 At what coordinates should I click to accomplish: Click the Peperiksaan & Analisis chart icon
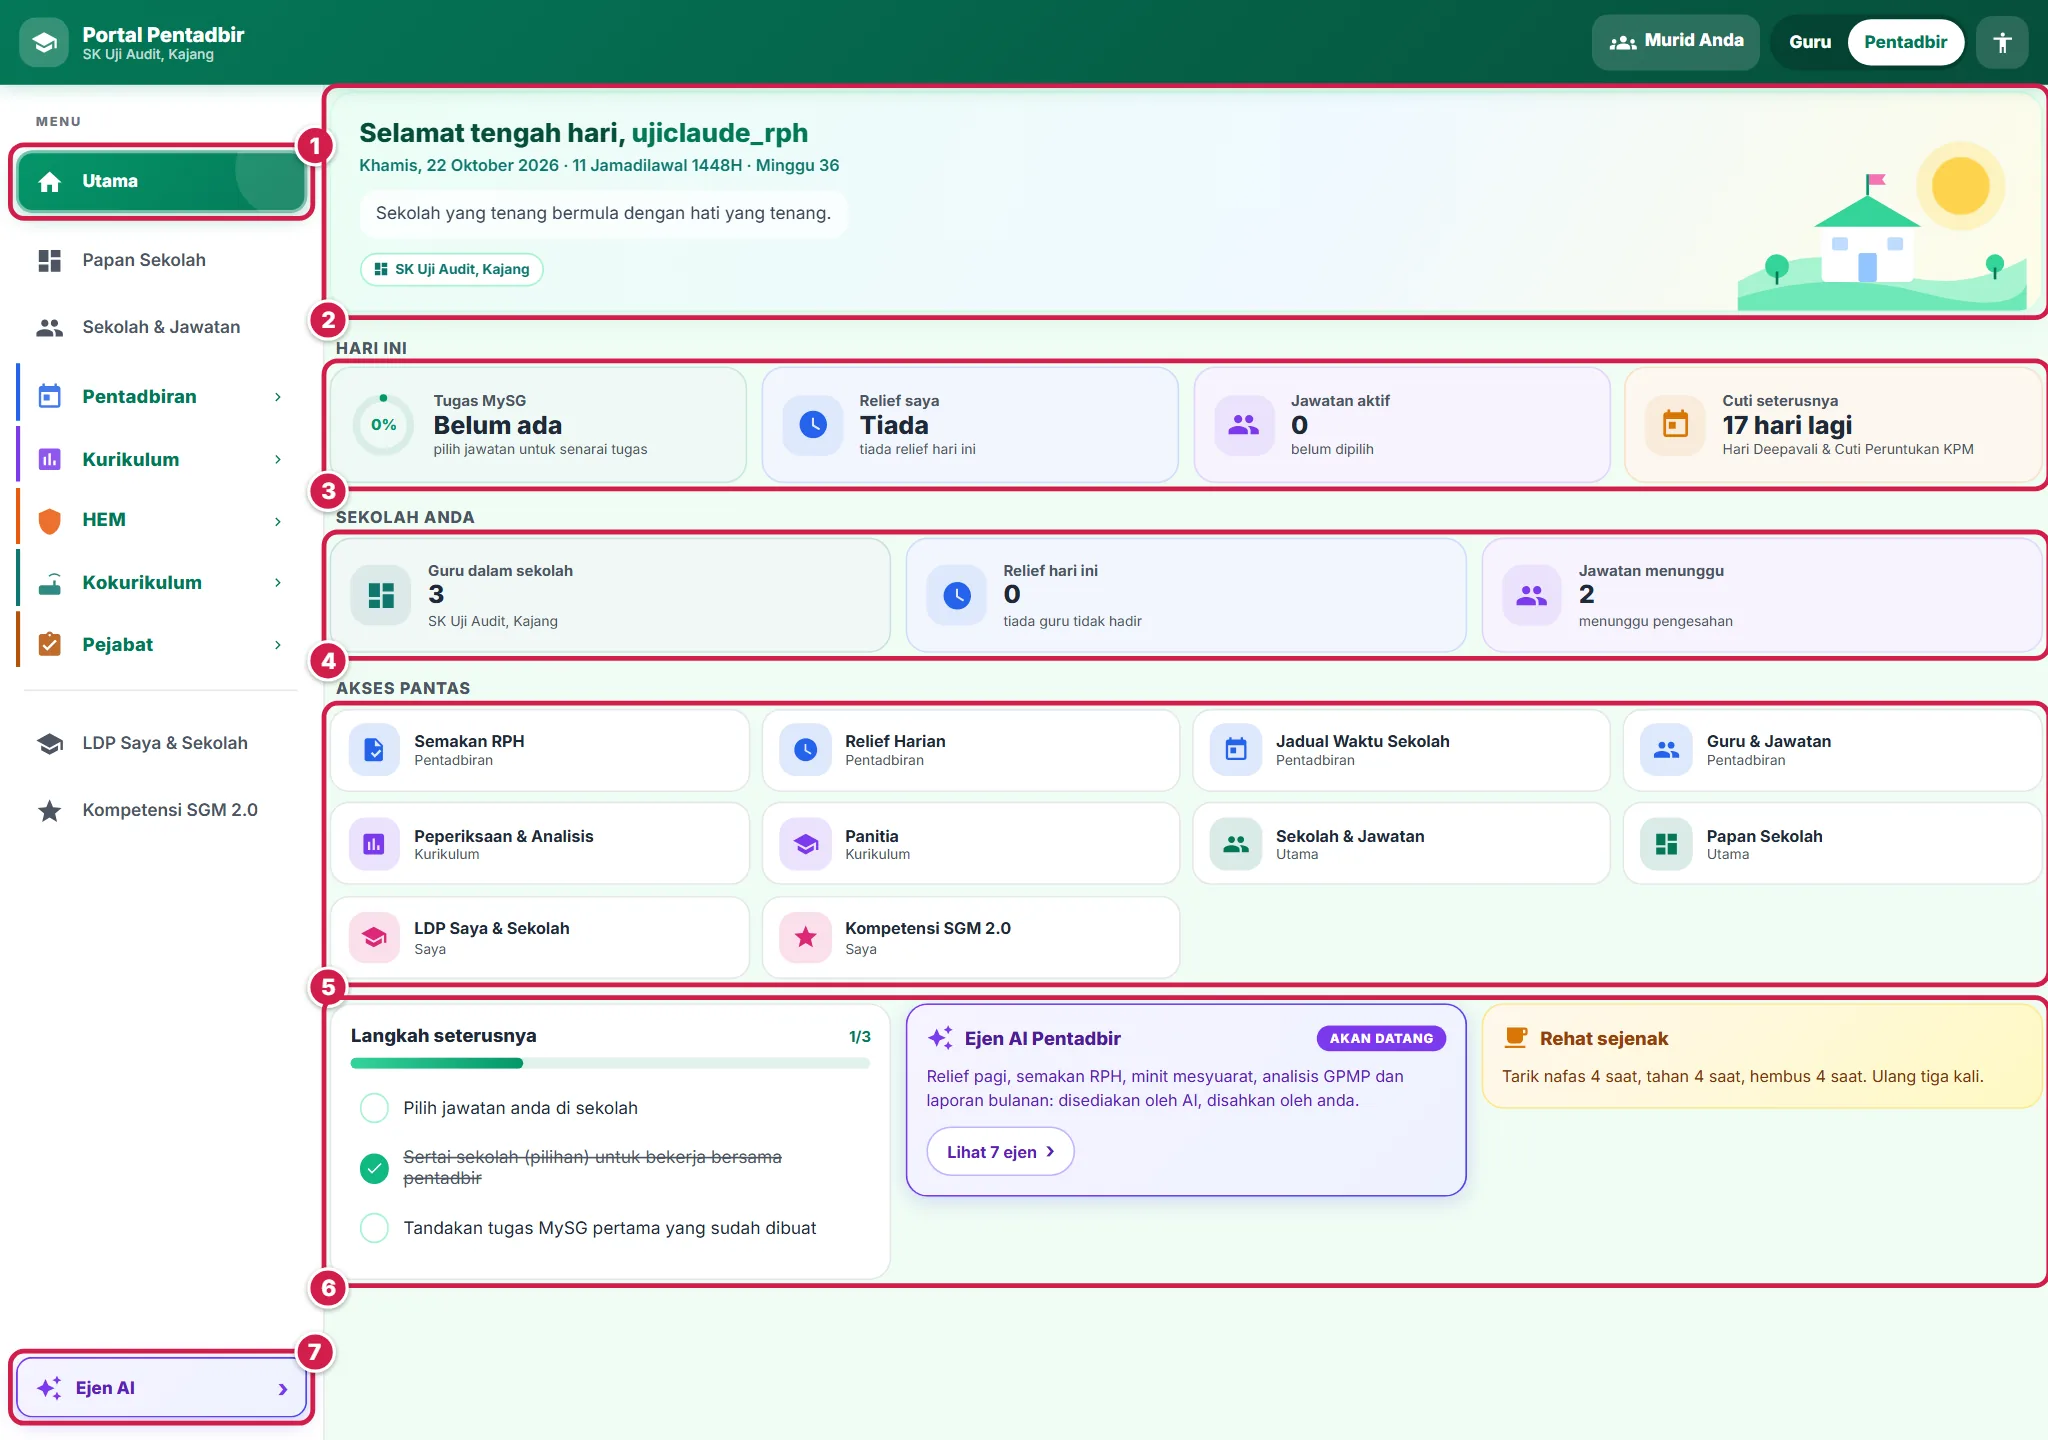(x=374, y=844)
